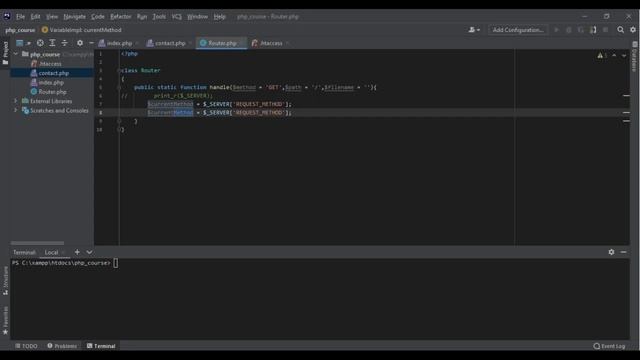Select Router.php in the project tree
Screen dimensions: 640x360
click(52, 92)
